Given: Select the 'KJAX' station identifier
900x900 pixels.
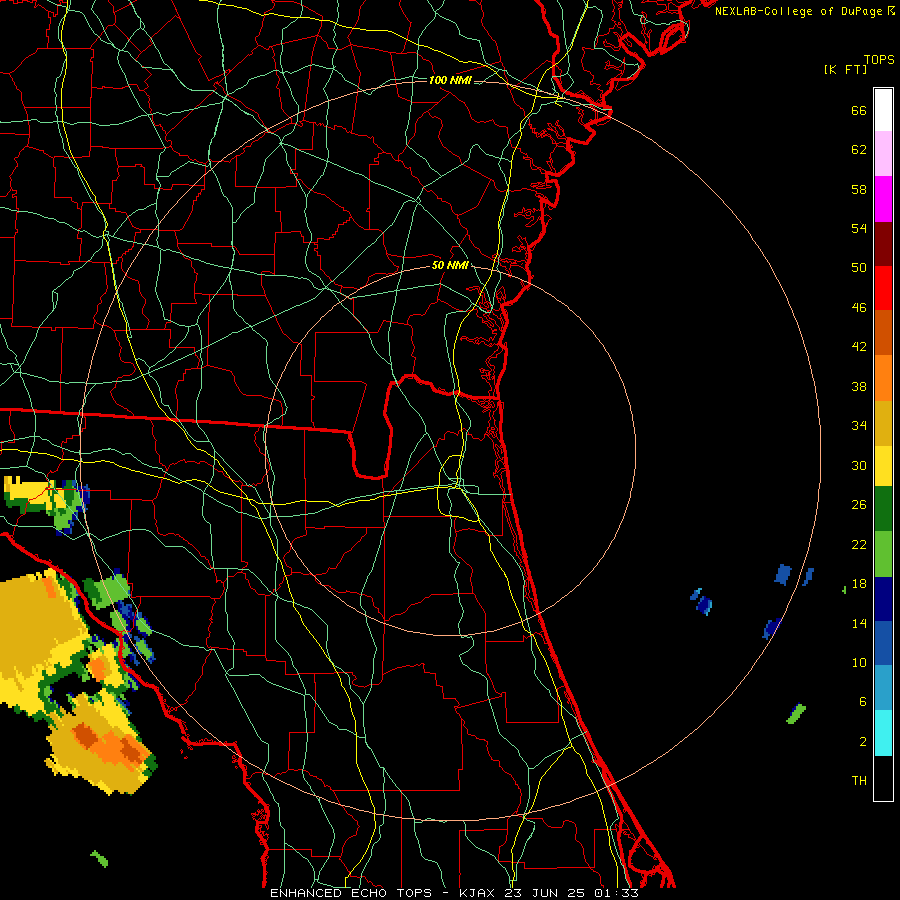Looking at the screenshot, I should pyautogui.click(x=479, y=893).
